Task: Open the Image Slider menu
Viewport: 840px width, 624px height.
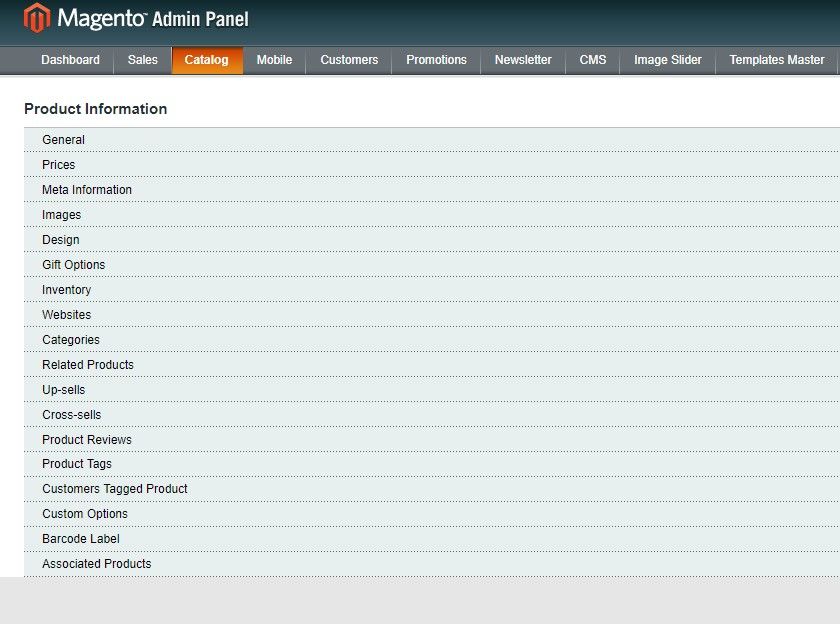Action: [x=668, y=60]
